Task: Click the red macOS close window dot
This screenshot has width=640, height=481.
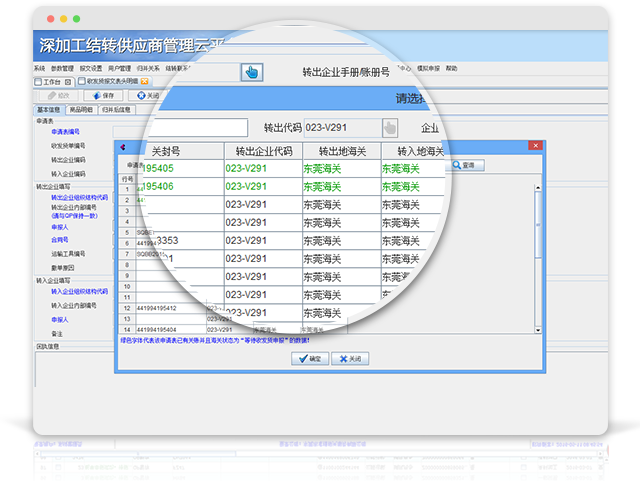Action: 51,19
